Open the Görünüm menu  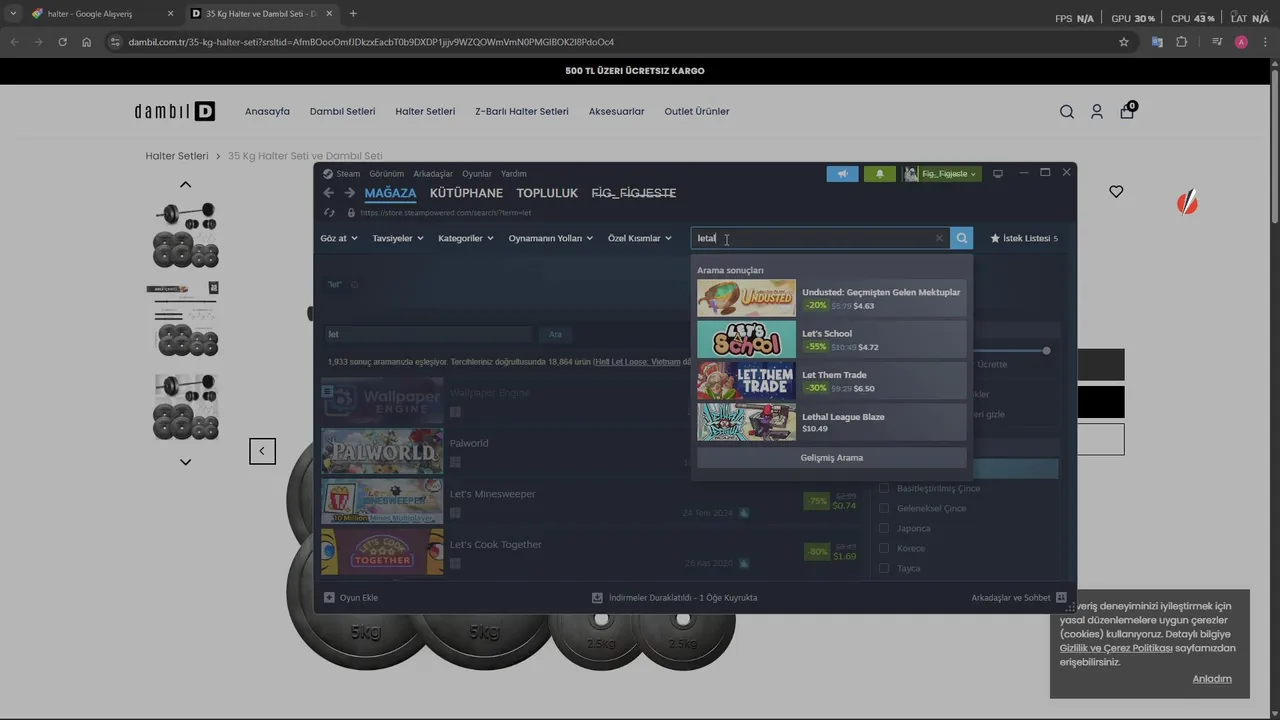coord(387,174)
